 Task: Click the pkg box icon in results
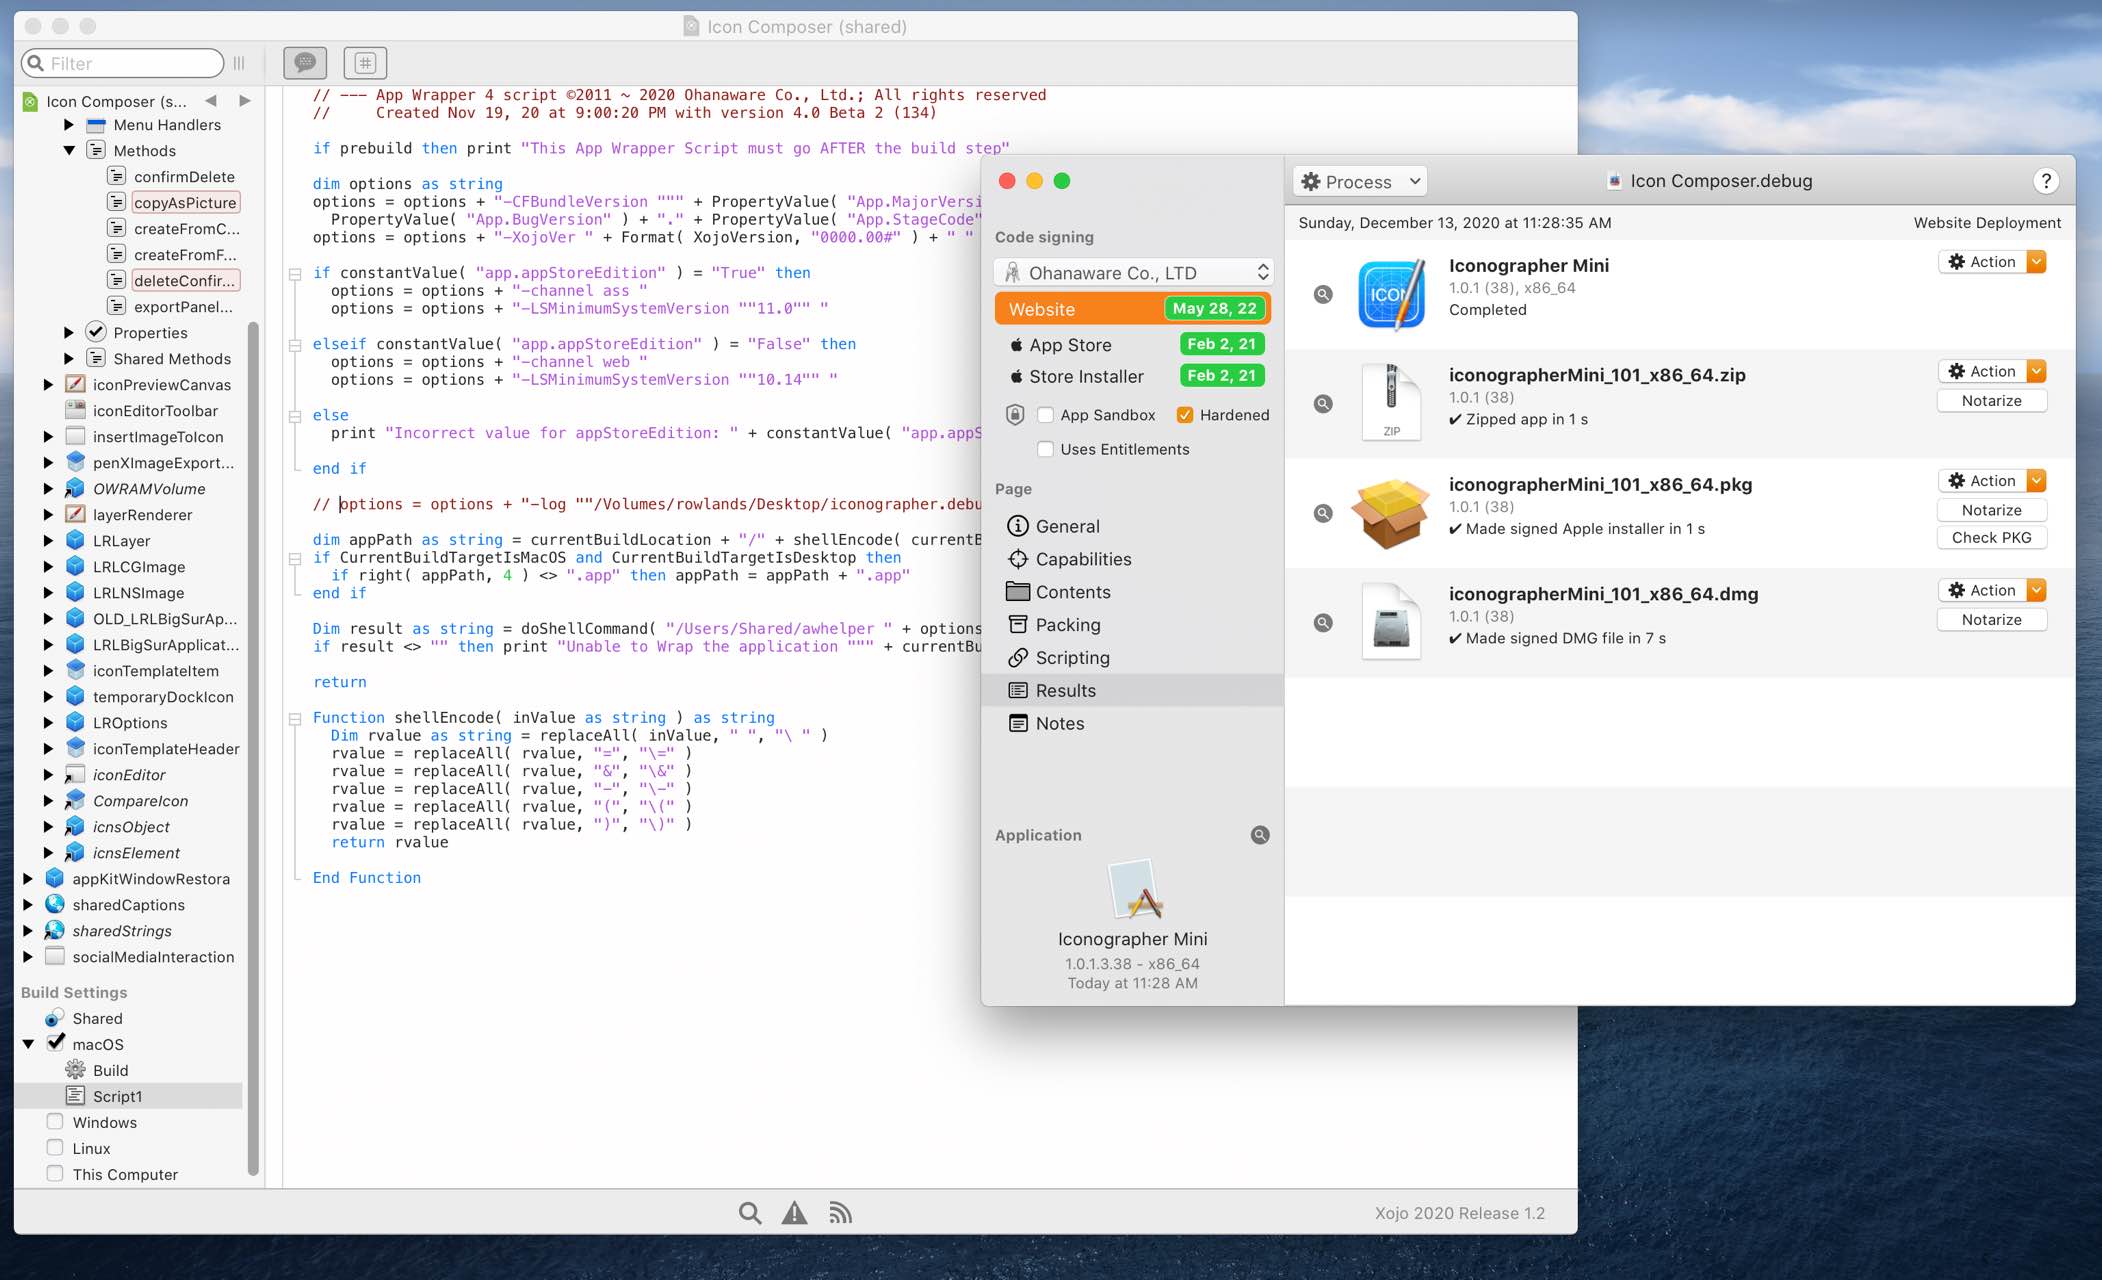pyautogui.click(x=1390, y=513)
